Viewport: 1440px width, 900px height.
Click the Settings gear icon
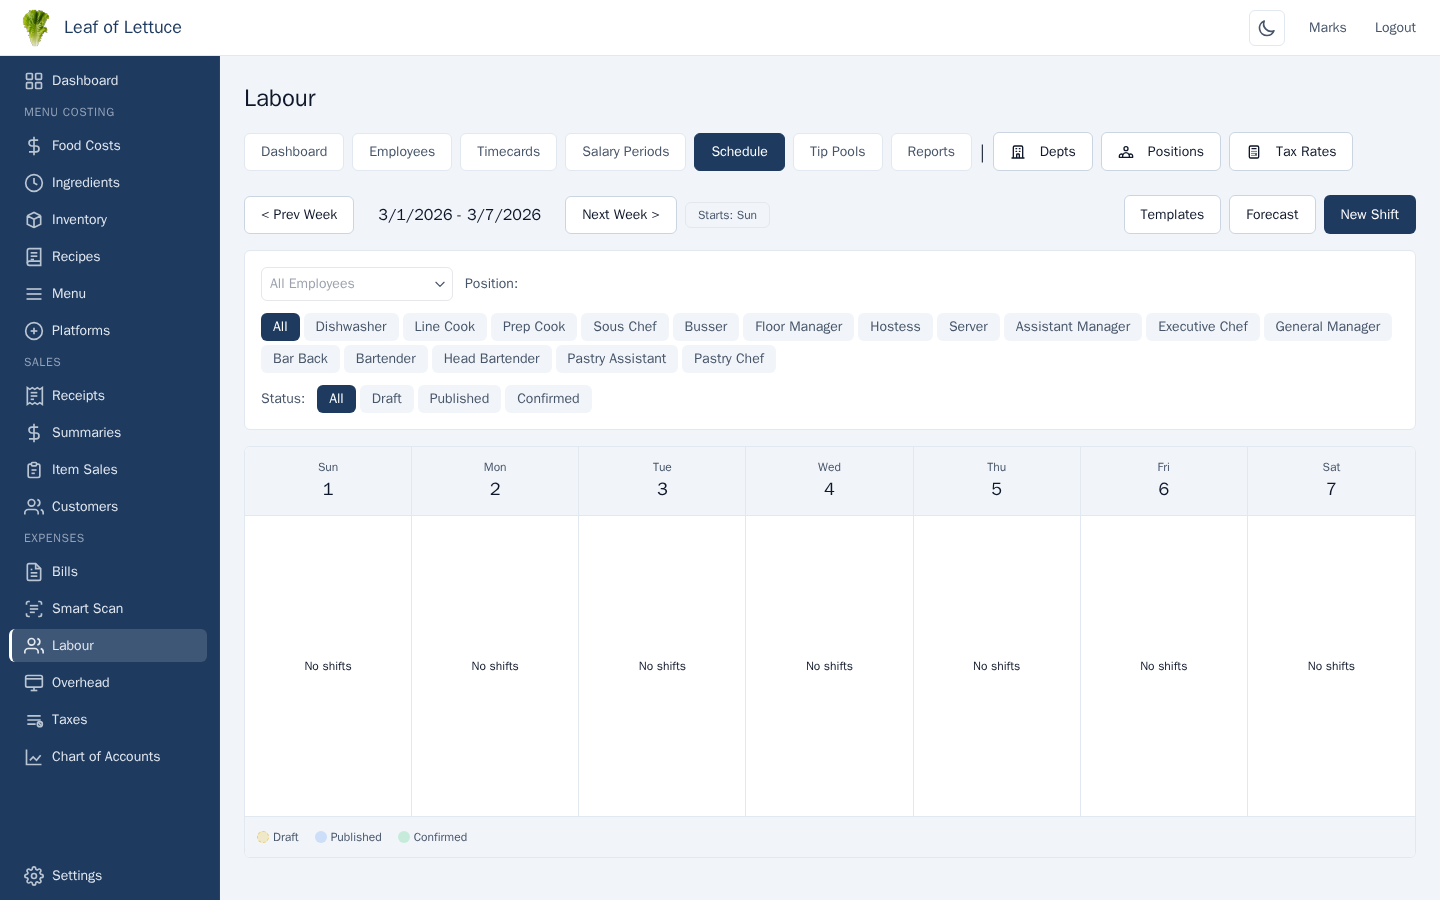(34, 876)
